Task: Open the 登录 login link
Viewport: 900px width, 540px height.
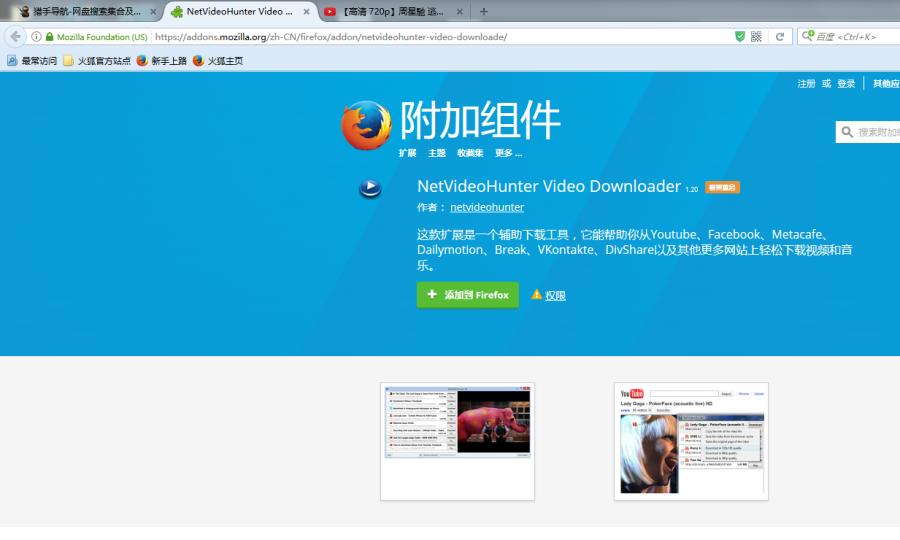Action: tap(846, 84)
